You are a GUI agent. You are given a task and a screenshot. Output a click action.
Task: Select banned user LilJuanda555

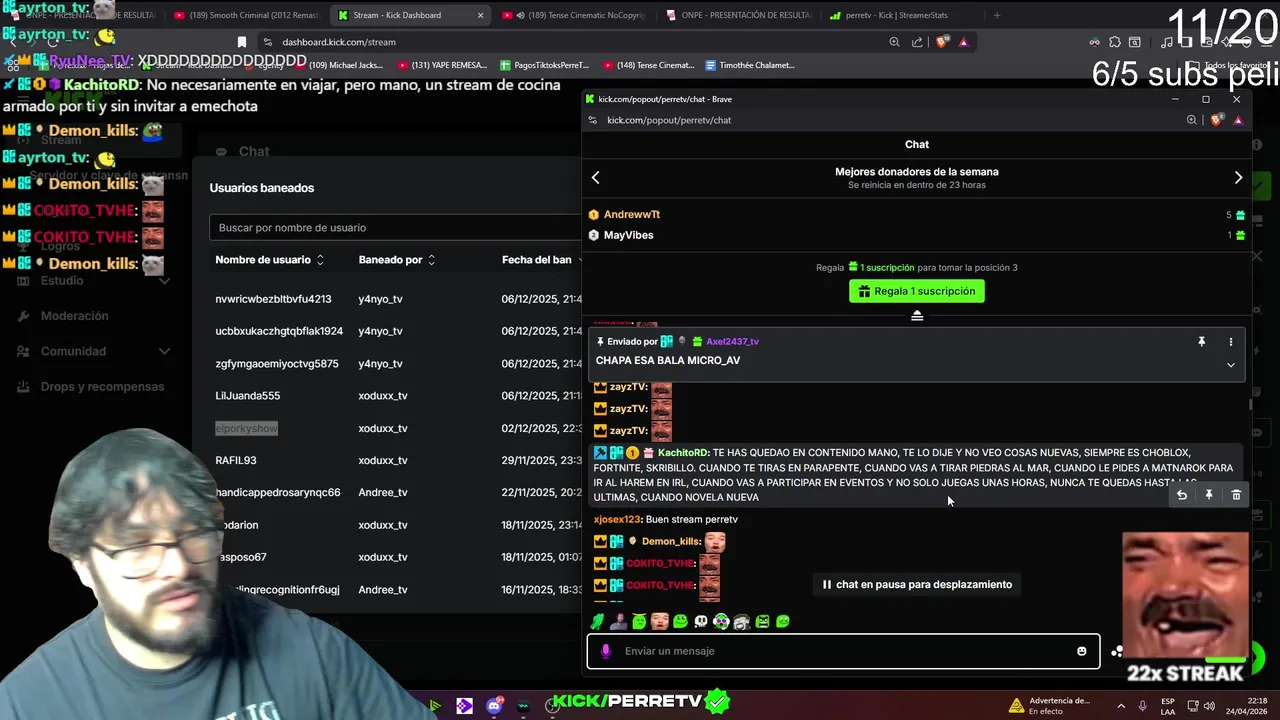tap(247, 396)
